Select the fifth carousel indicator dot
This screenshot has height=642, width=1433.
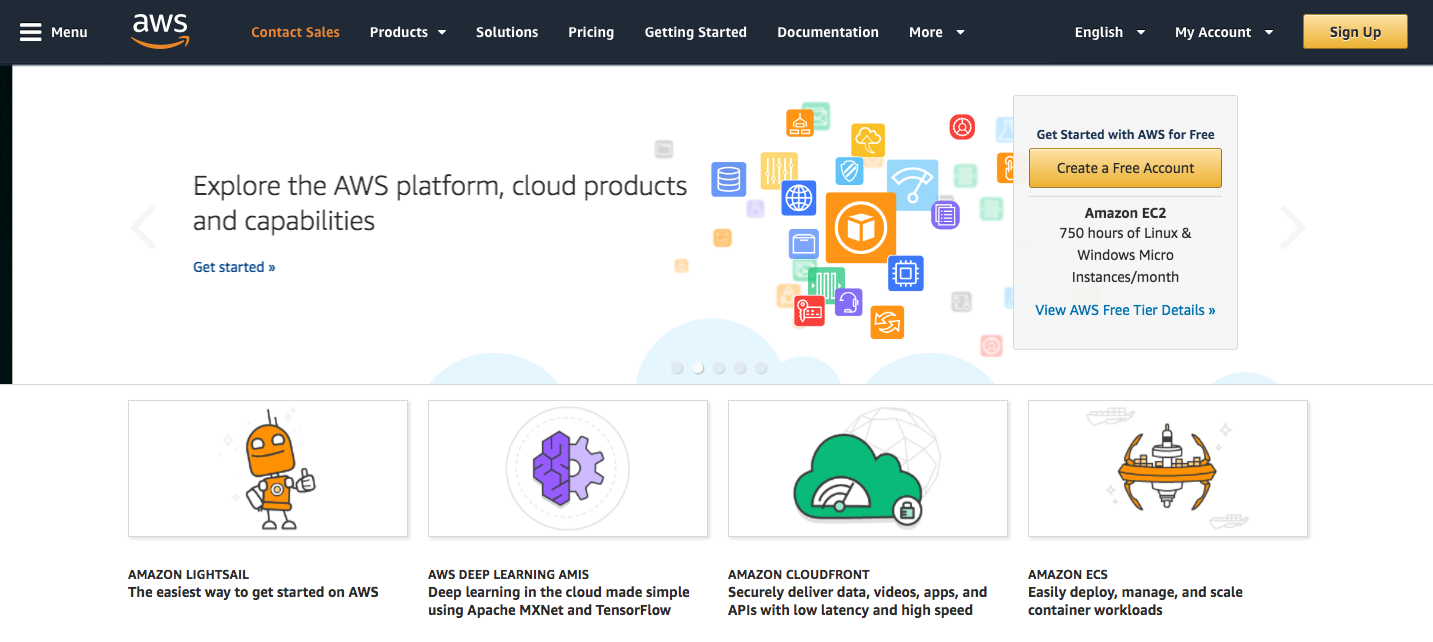[x=761, y=368]
